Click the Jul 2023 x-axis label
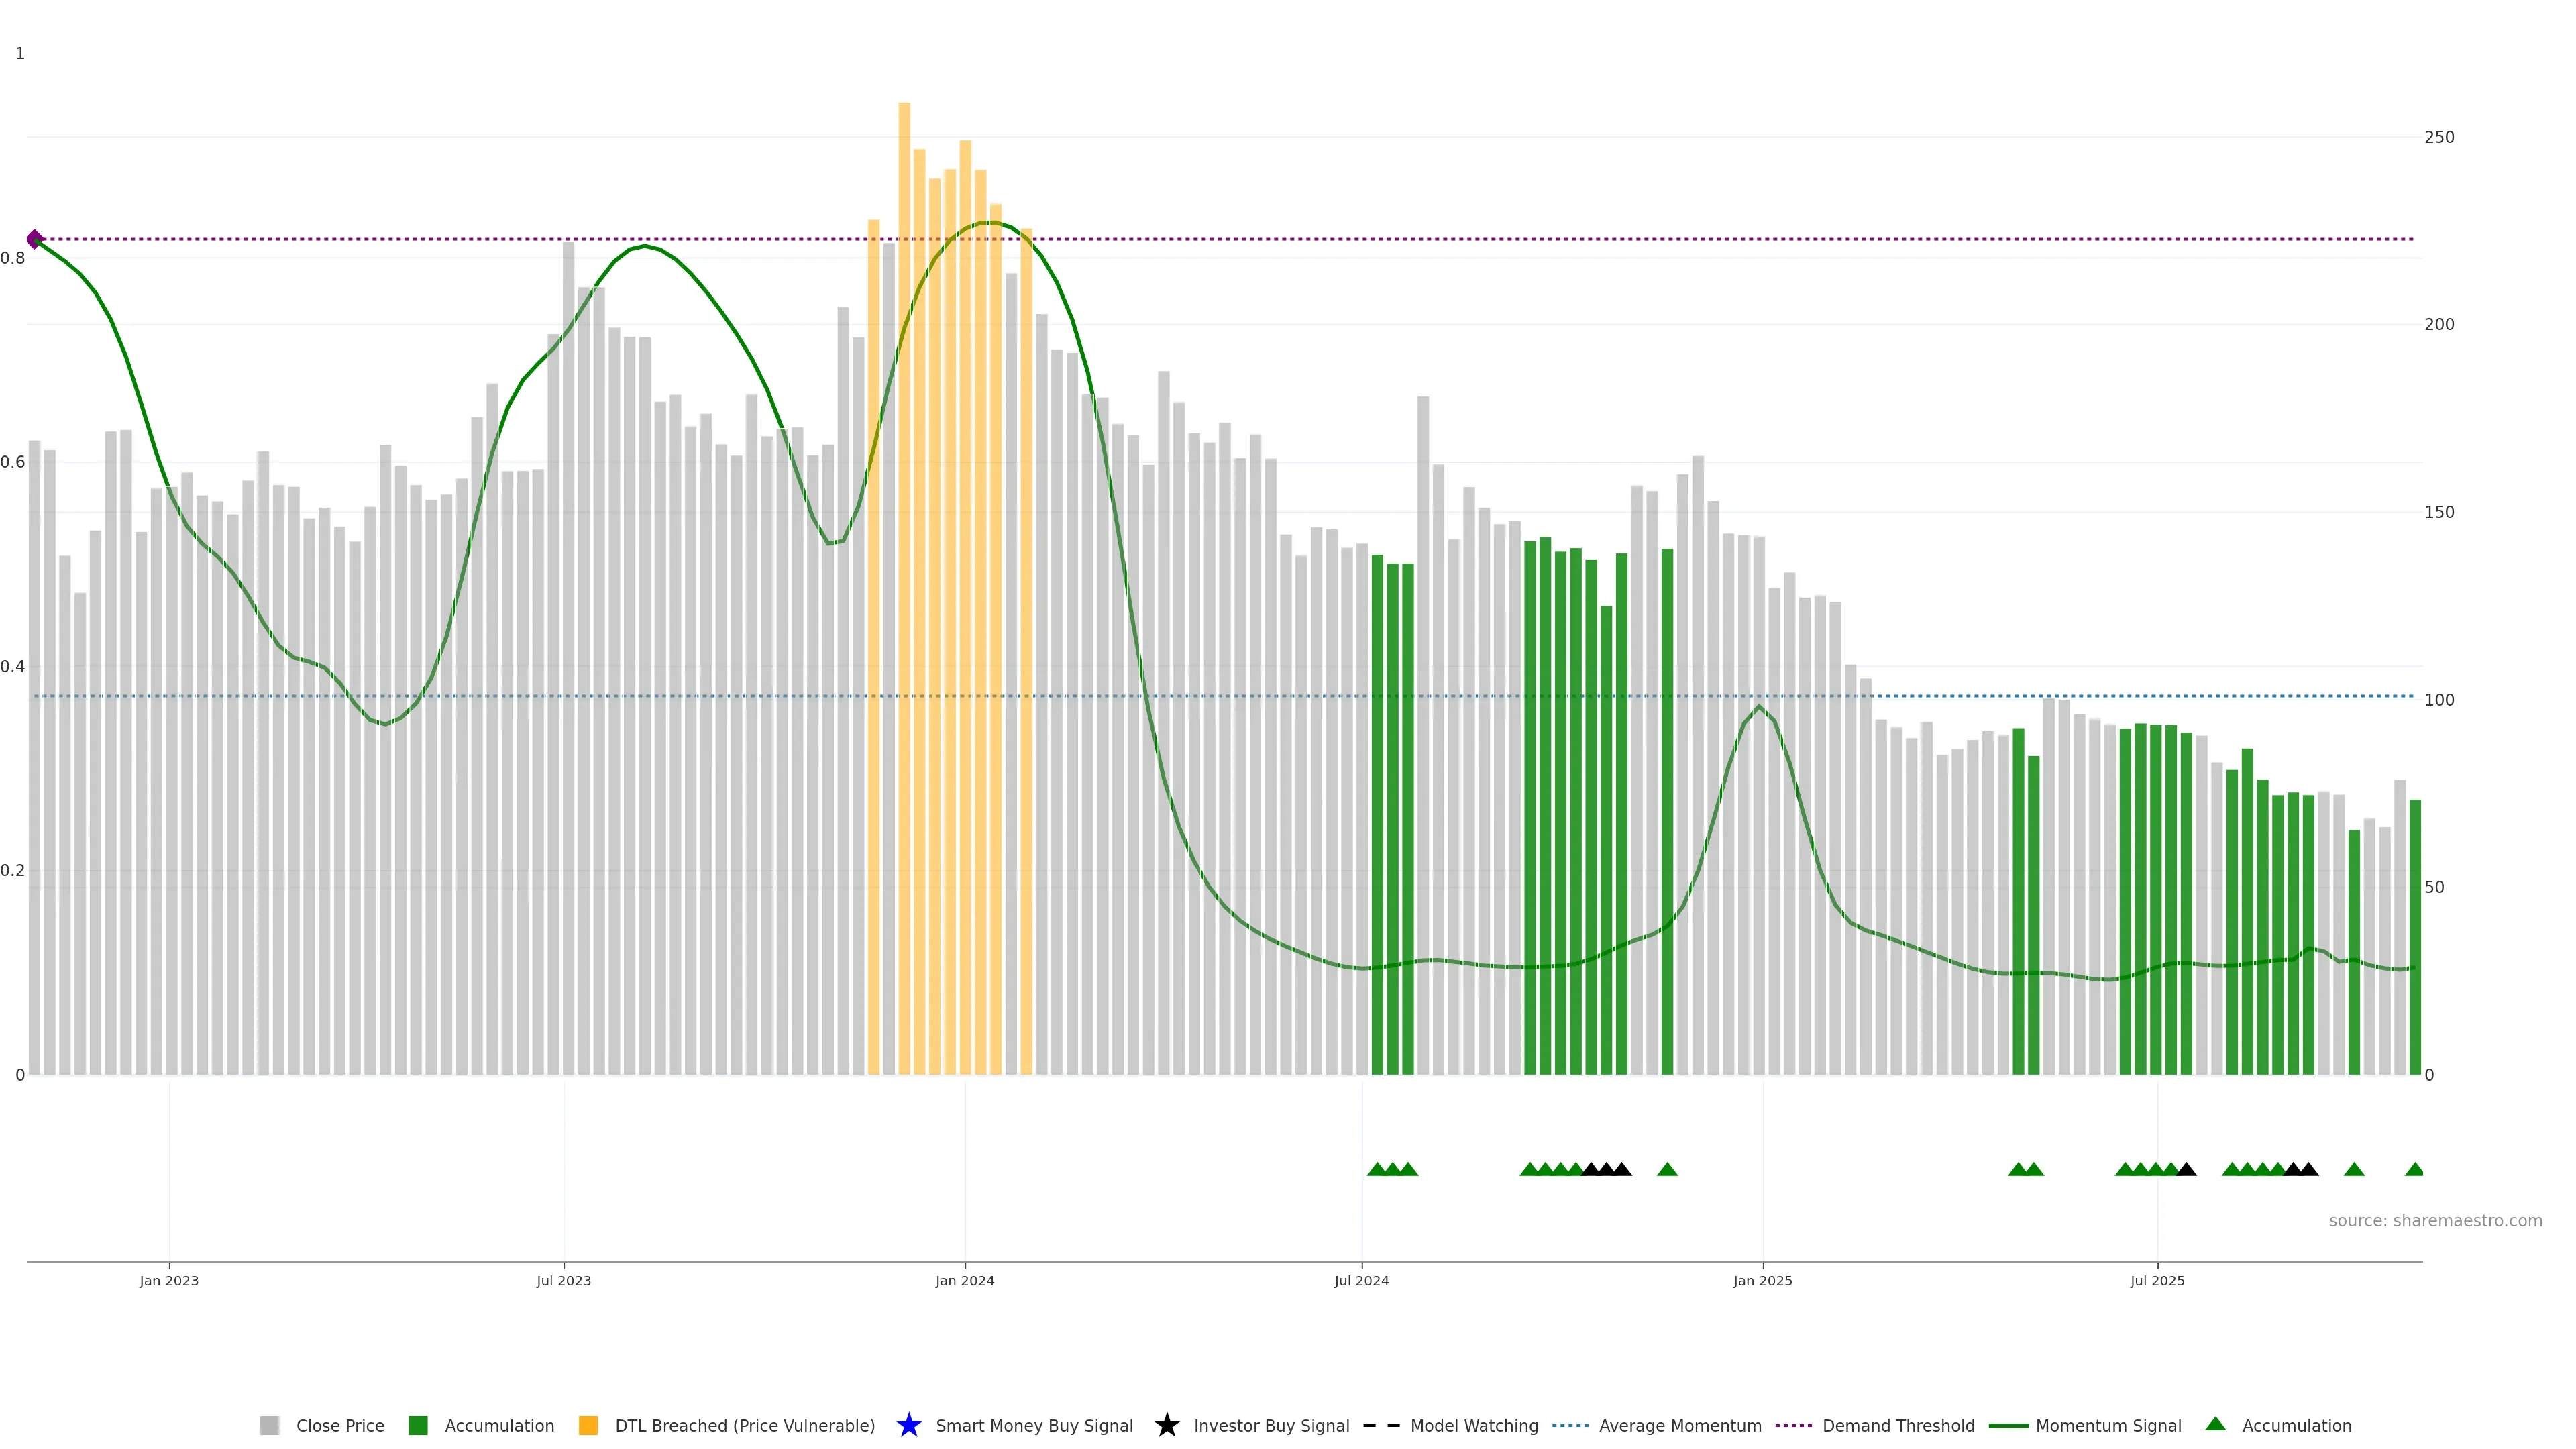The width and height of the screenshot is (2576, 1449). tap(563, 1280)
